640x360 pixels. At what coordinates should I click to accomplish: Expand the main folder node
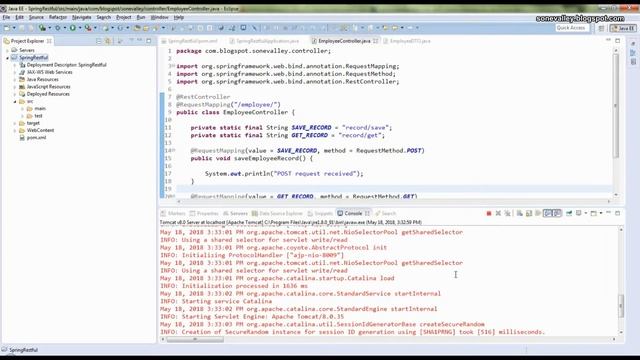click(x=22, y=109)
